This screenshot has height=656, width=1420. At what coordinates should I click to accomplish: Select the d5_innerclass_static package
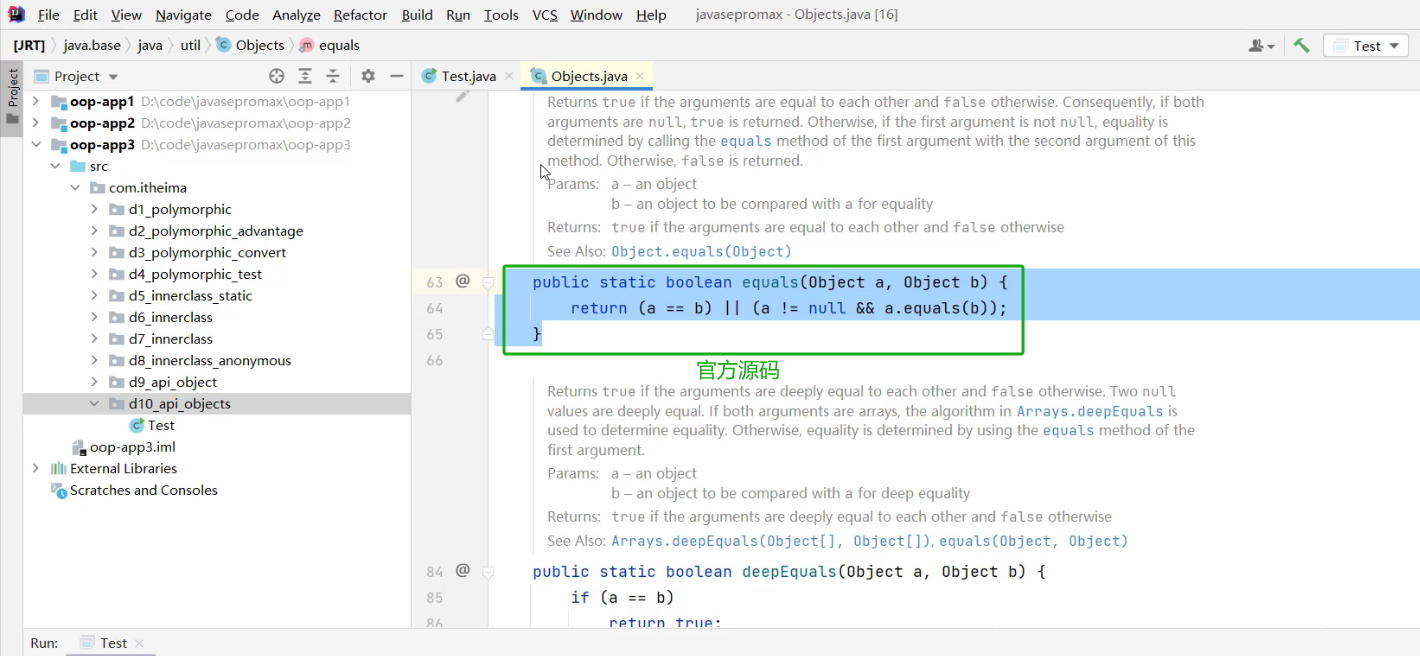coord(190,296)
